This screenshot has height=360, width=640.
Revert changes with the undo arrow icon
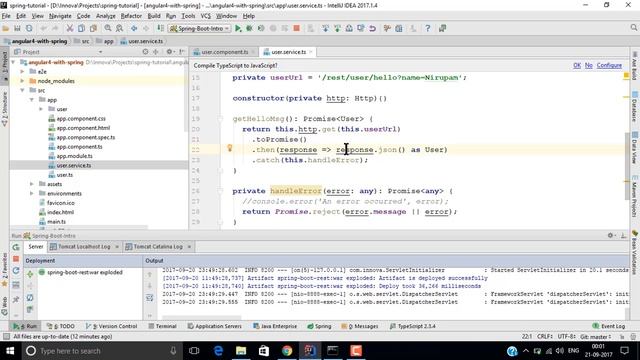click(372, 28)
